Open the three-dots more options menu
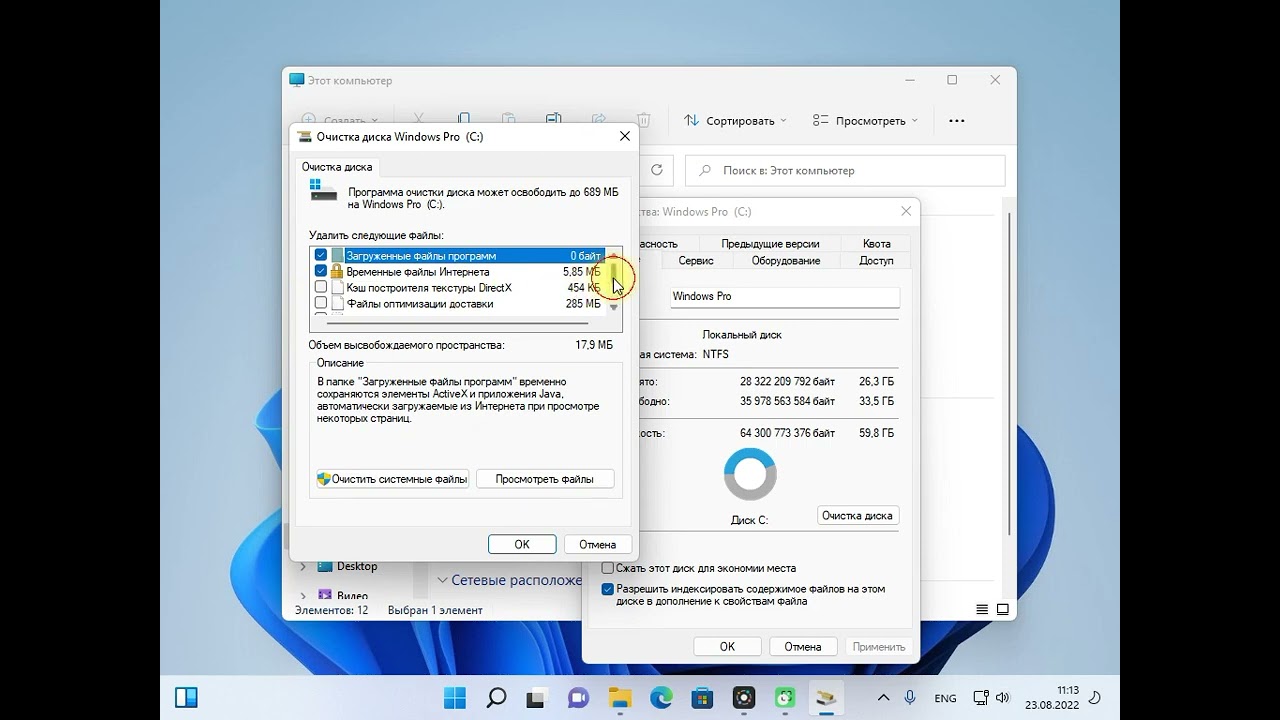Viewport: 1280px width, 720px height. [956, 121]
